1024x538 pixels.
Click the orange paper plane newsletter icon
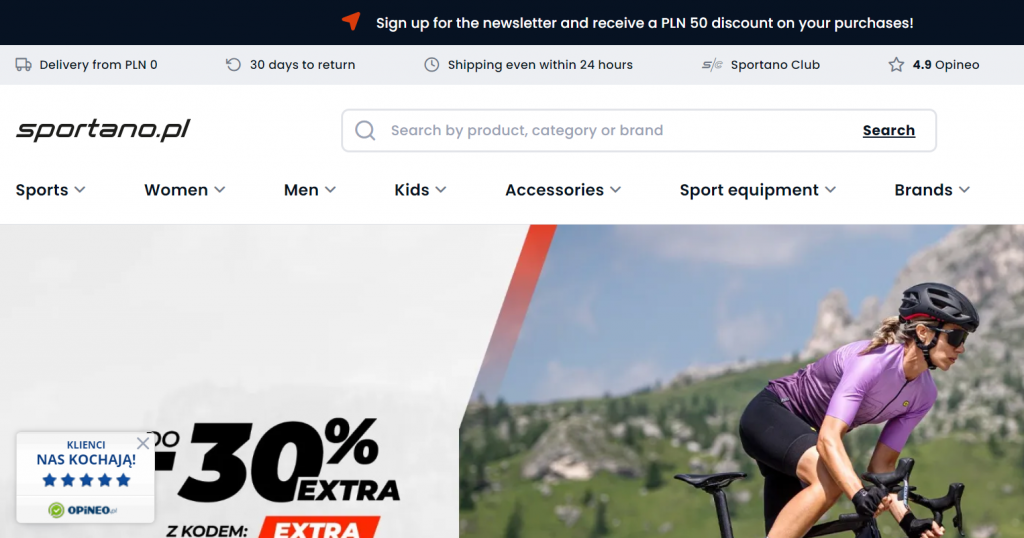pyautogui.click(x=351, y=22)
